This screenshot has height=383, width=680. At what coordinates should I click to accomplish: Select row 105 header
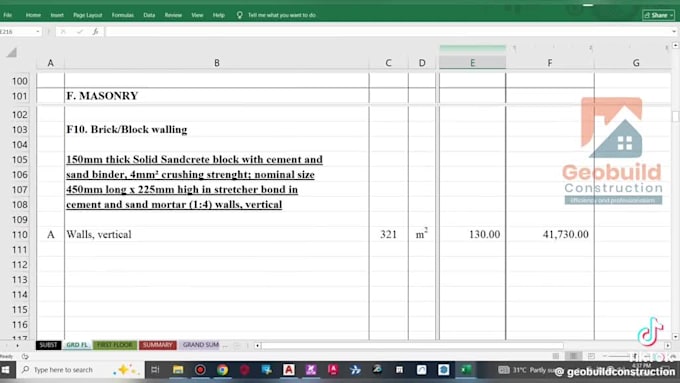[20, 160]
